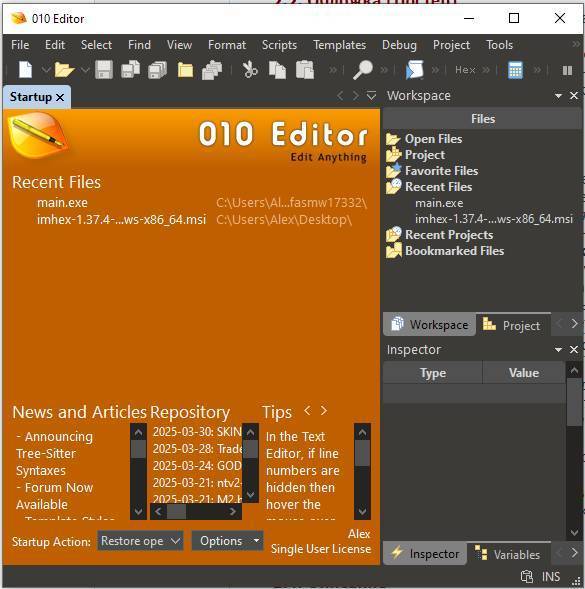Image resolution: width=585 pixels, height=589 pixels.
Task: Open the Edit menu
Action: tap(55, 45)
